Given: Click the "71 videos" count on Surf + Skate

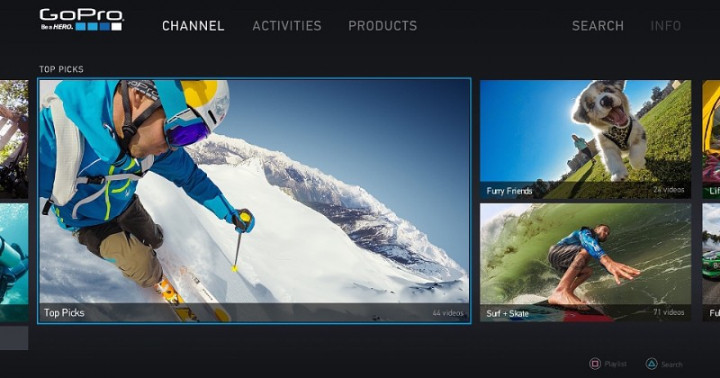Looking at the screenshot, I should 669,312.
